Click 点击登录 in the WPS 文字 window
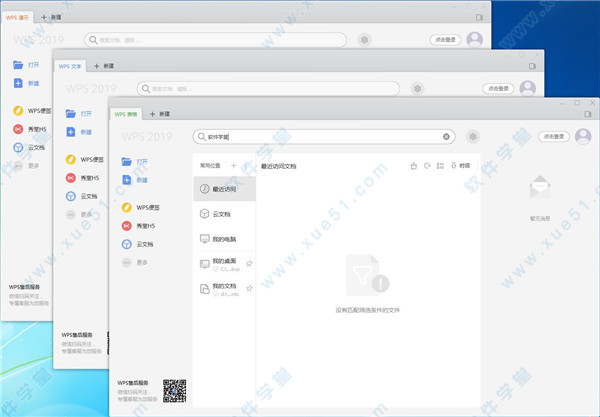Screen dimensions: 600x417 click(498, 88)
